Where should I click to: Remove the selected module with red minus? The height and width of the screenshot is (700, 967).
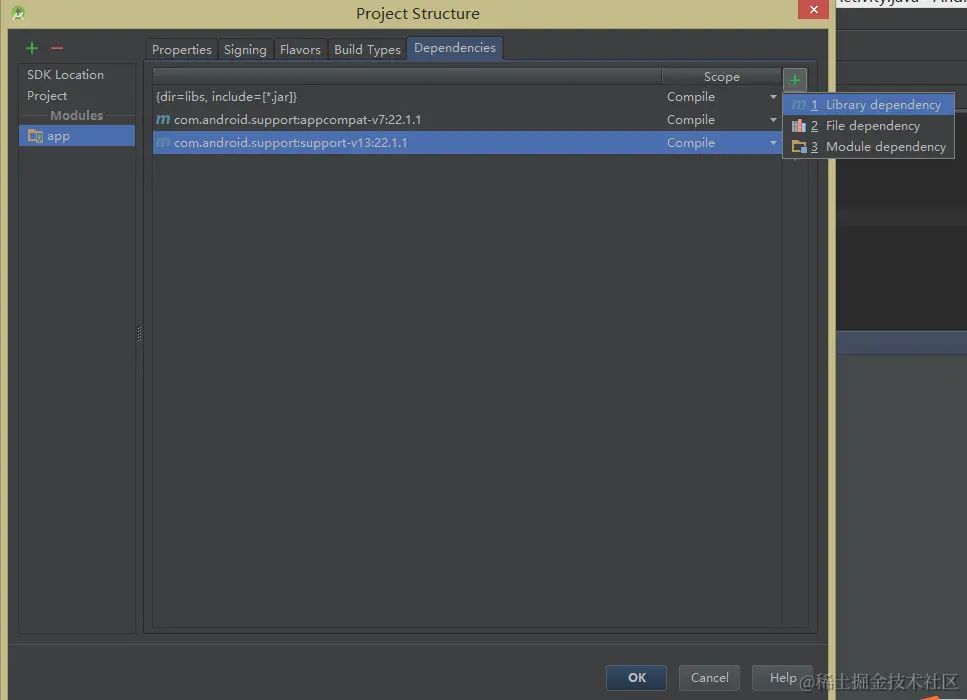click(57, 48)
